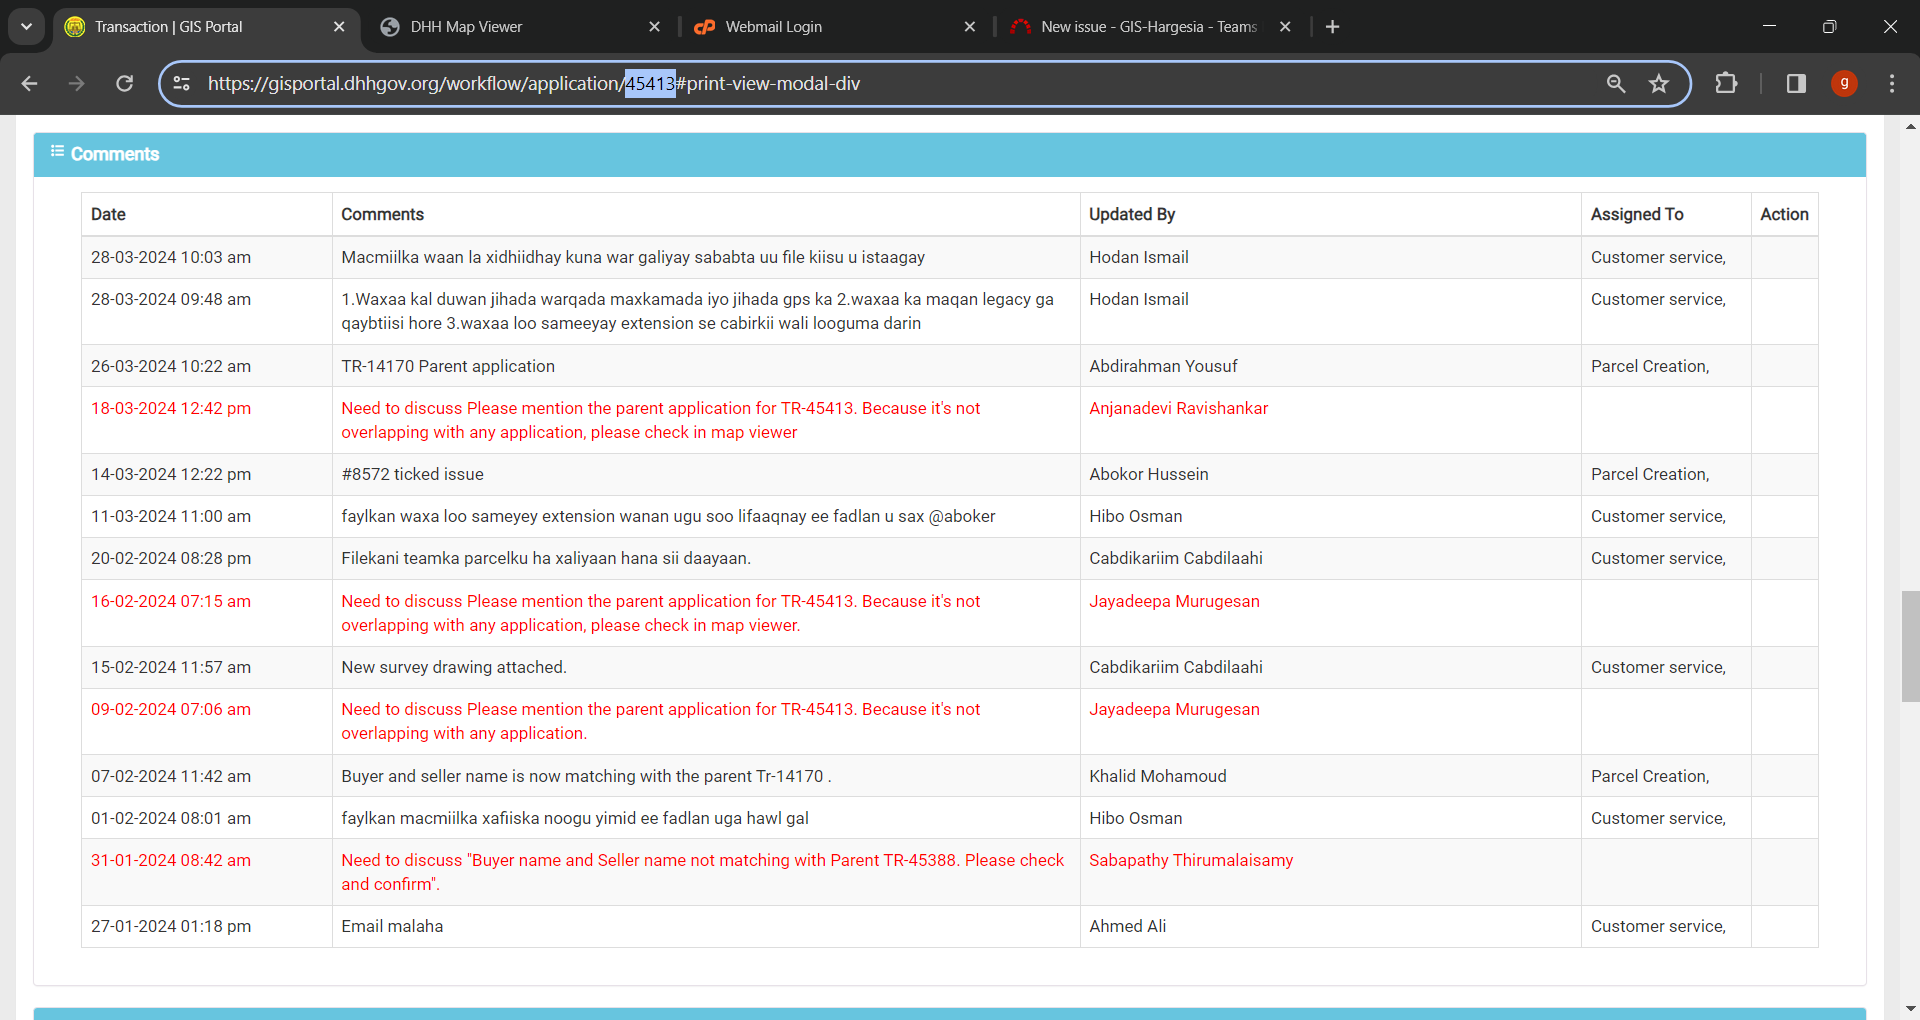
Task: Click Abokor Hussein in Updated By
Action: tap(1149, 474)
